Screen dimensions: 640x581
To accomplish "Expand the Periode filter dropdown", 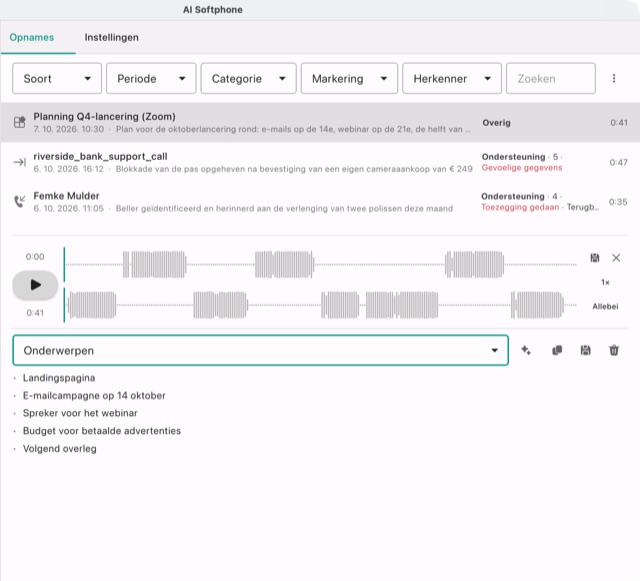I will click(151, 78).
